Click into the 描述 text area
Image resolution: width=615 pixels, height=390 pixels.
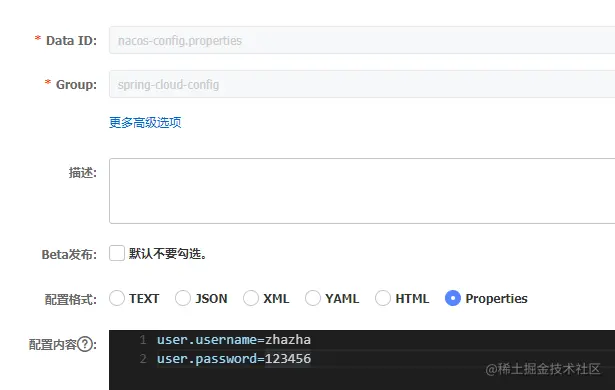click(x=362, y=191)
